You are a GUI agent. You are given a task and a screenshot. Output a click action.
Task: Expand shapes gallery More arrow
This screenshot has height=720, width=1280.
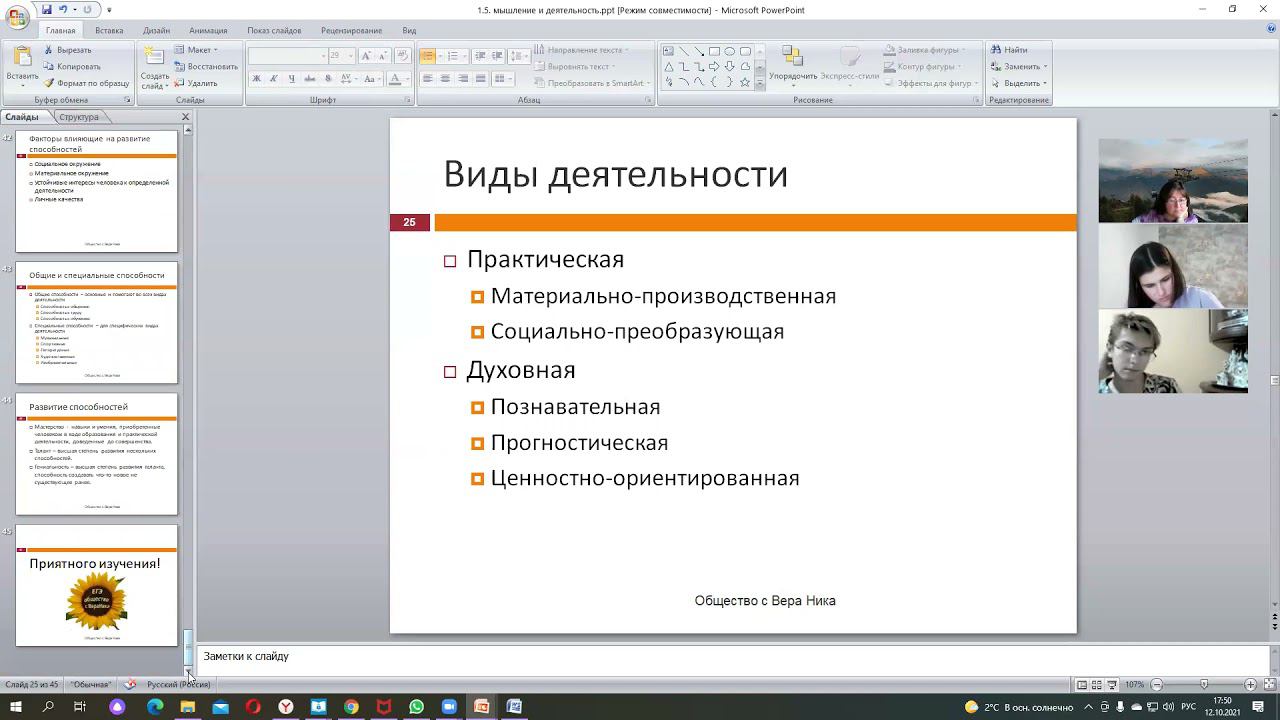[x=760, y=84]
